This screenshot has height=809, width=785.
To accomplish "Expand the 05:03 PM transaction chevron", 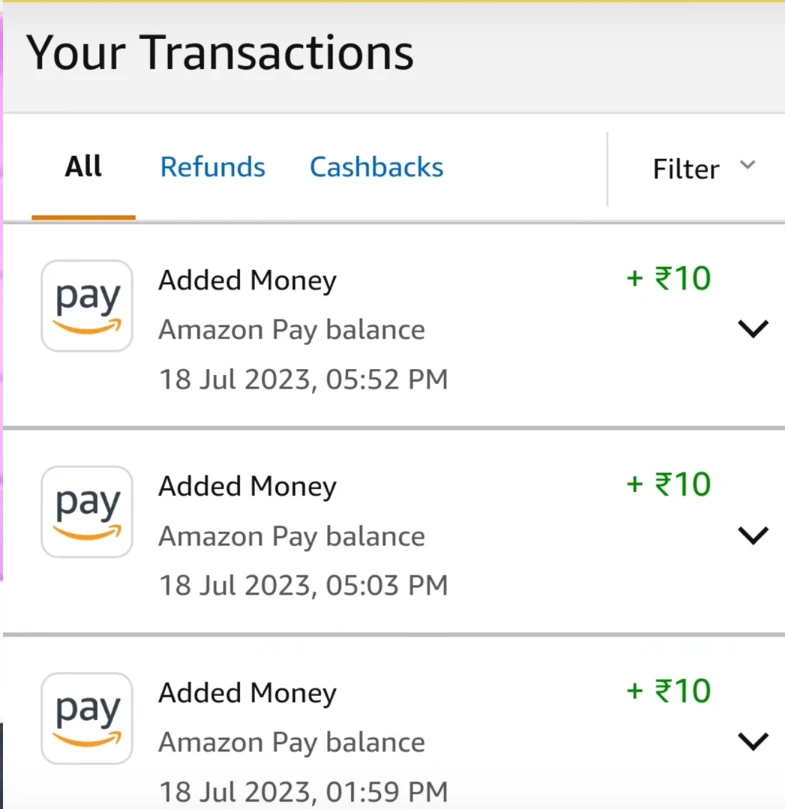I will (753, 535).
